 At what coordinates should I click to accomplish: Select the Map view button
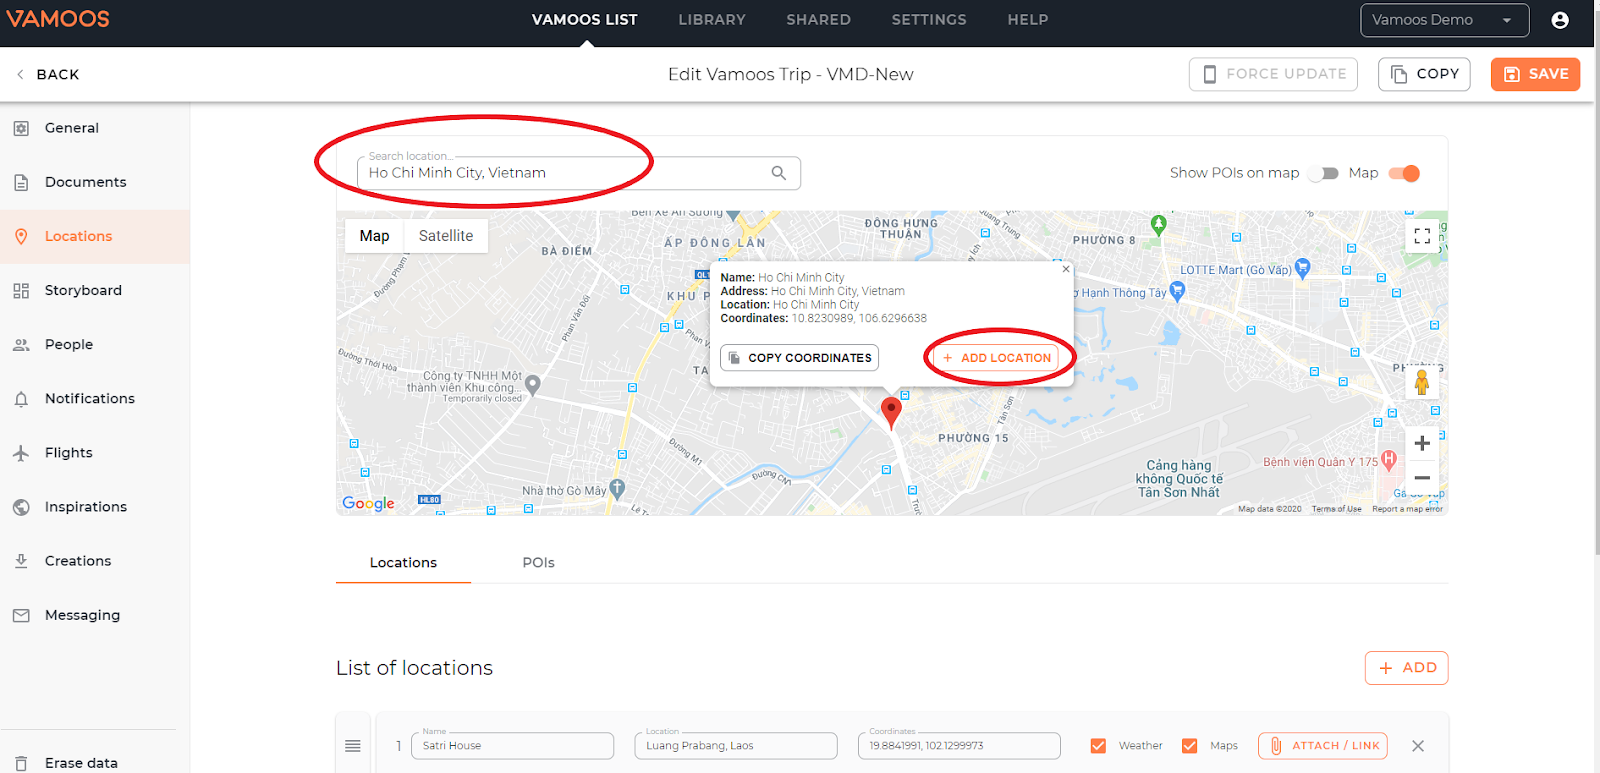coord(374,236)
